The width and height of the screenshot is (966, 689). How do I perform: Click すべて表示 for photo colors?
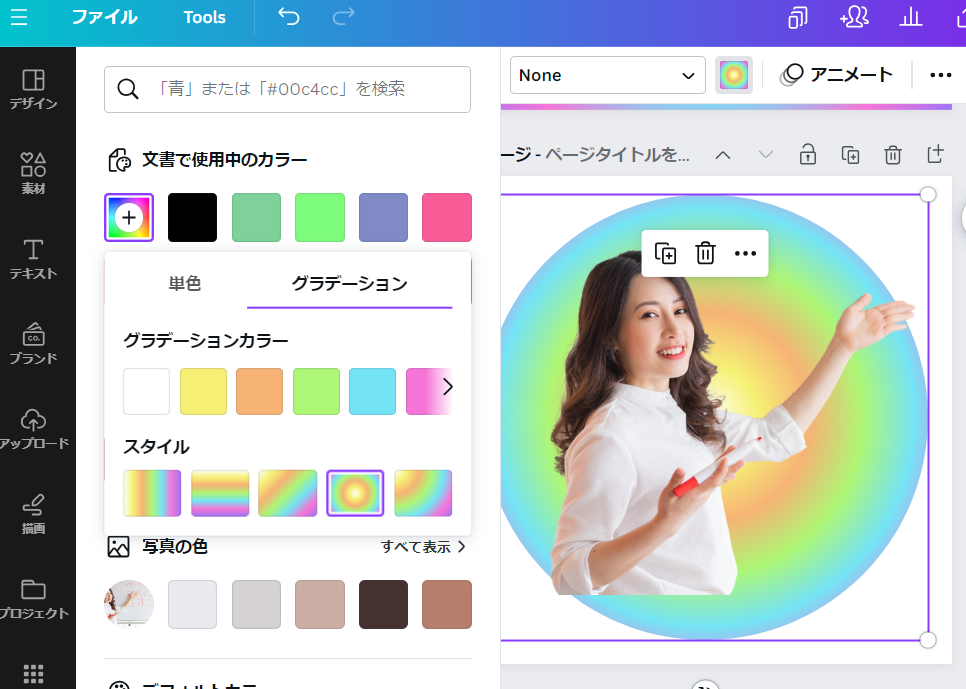pos(423,547)
